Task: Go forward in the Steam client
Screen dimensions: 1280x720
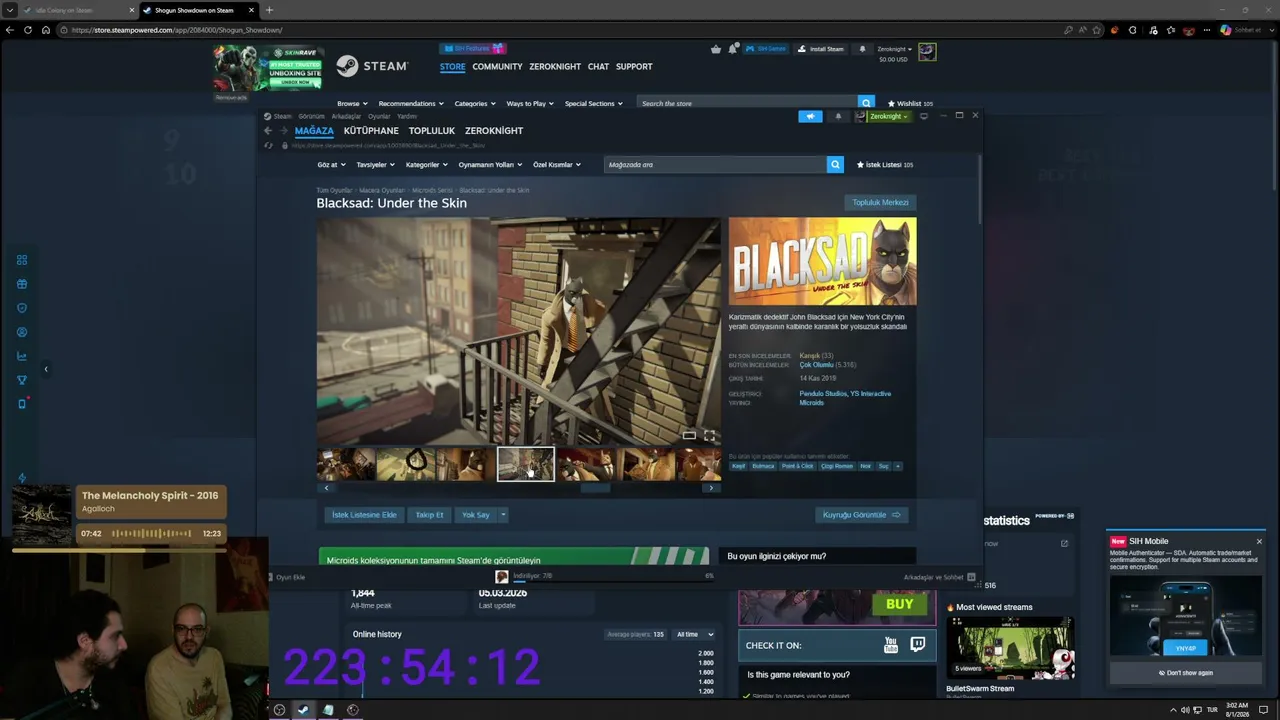Action: coord(284,130)
